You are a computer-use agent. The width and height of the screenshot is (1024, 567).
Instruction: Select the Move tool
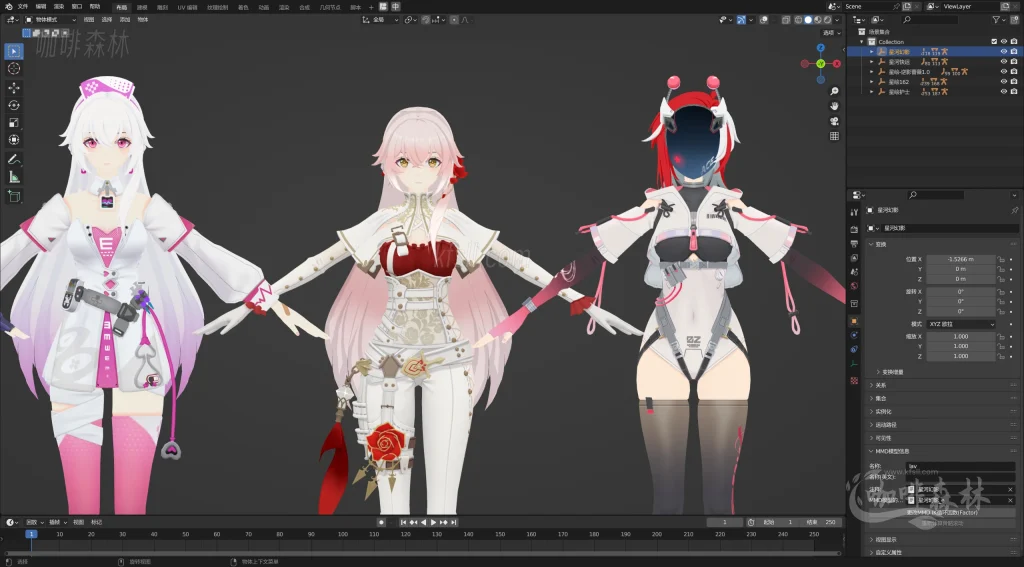[14, 88]
